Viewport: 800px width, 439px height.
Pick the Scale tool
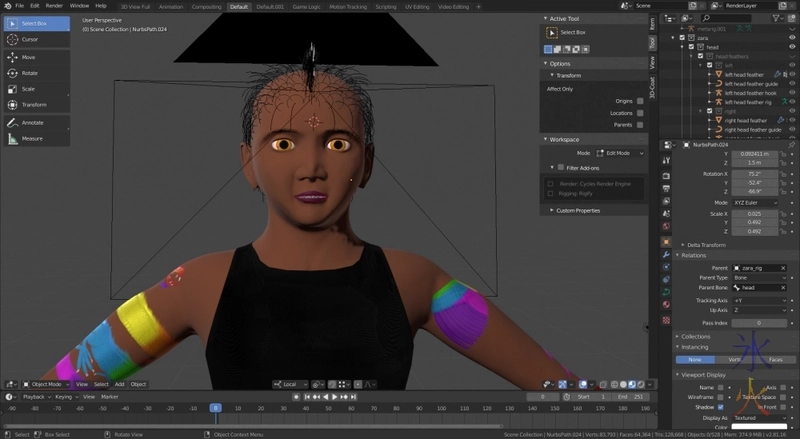pyautogui.click(x=35, y=89)
